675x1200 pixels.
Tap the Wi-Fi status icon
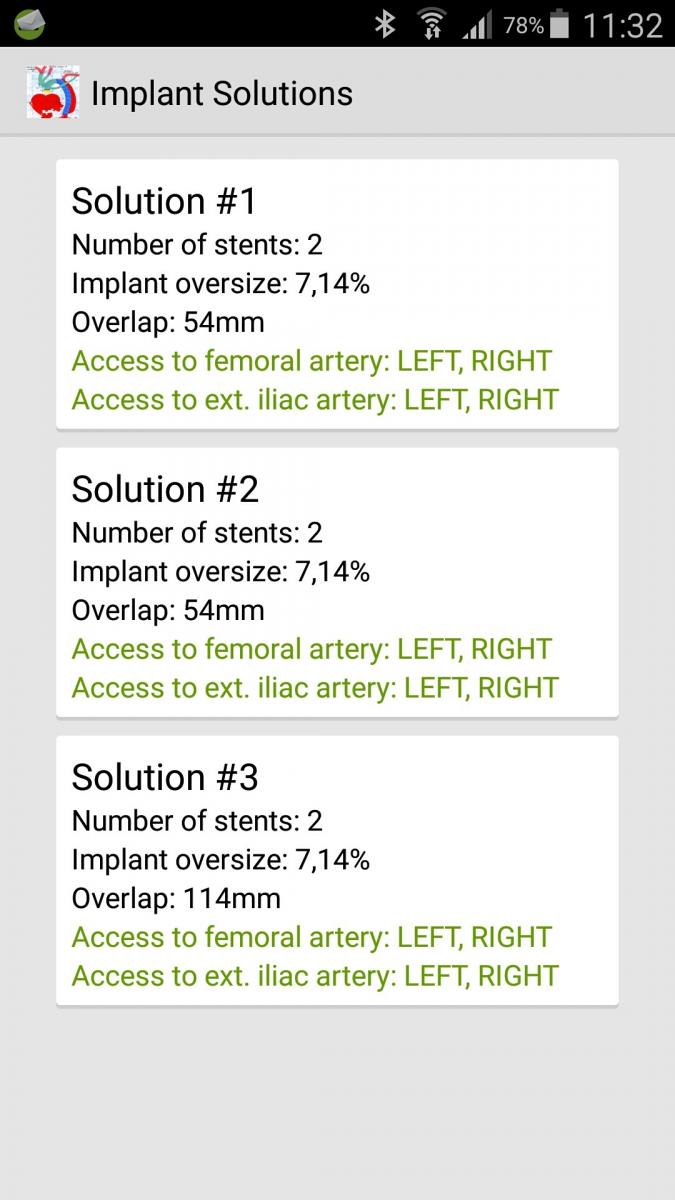432,24
